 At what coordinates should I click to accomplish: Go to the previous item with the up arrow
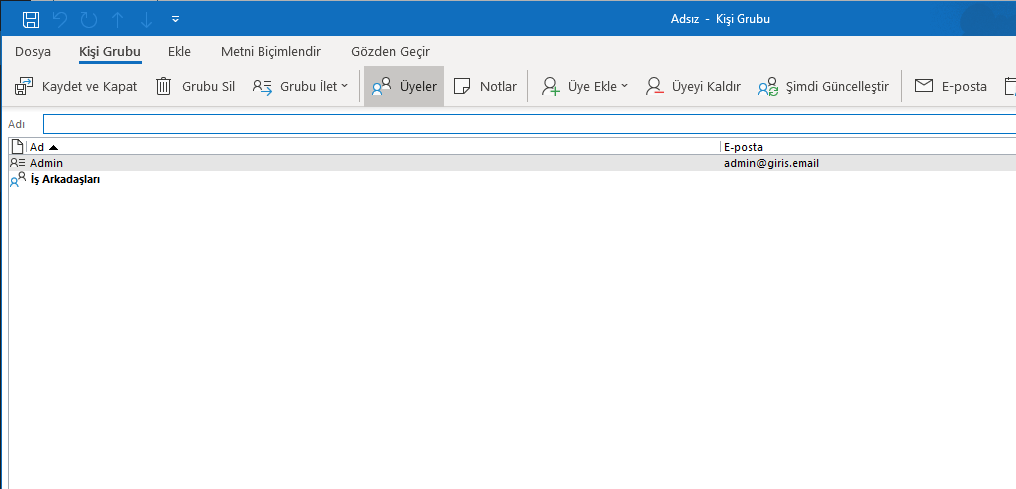(x=118, y=19)
